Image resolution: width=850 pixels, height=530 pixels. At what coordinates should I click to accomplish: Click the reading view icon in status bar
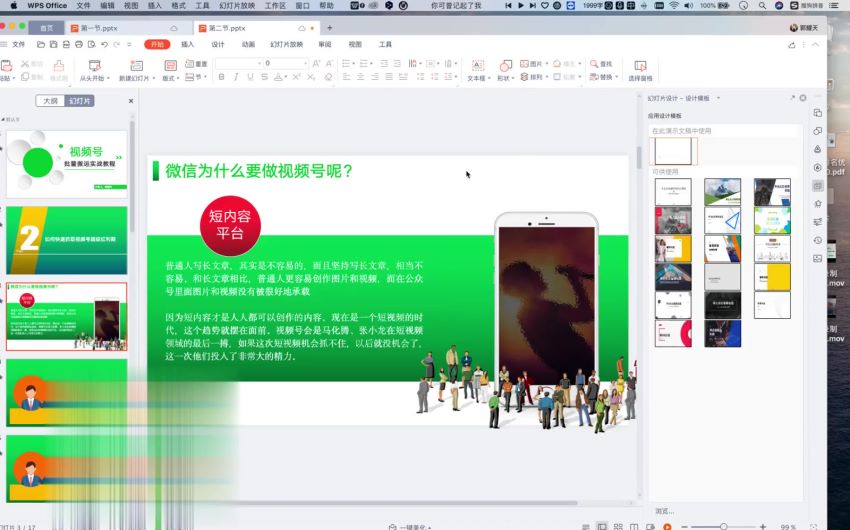pos(634,527)
